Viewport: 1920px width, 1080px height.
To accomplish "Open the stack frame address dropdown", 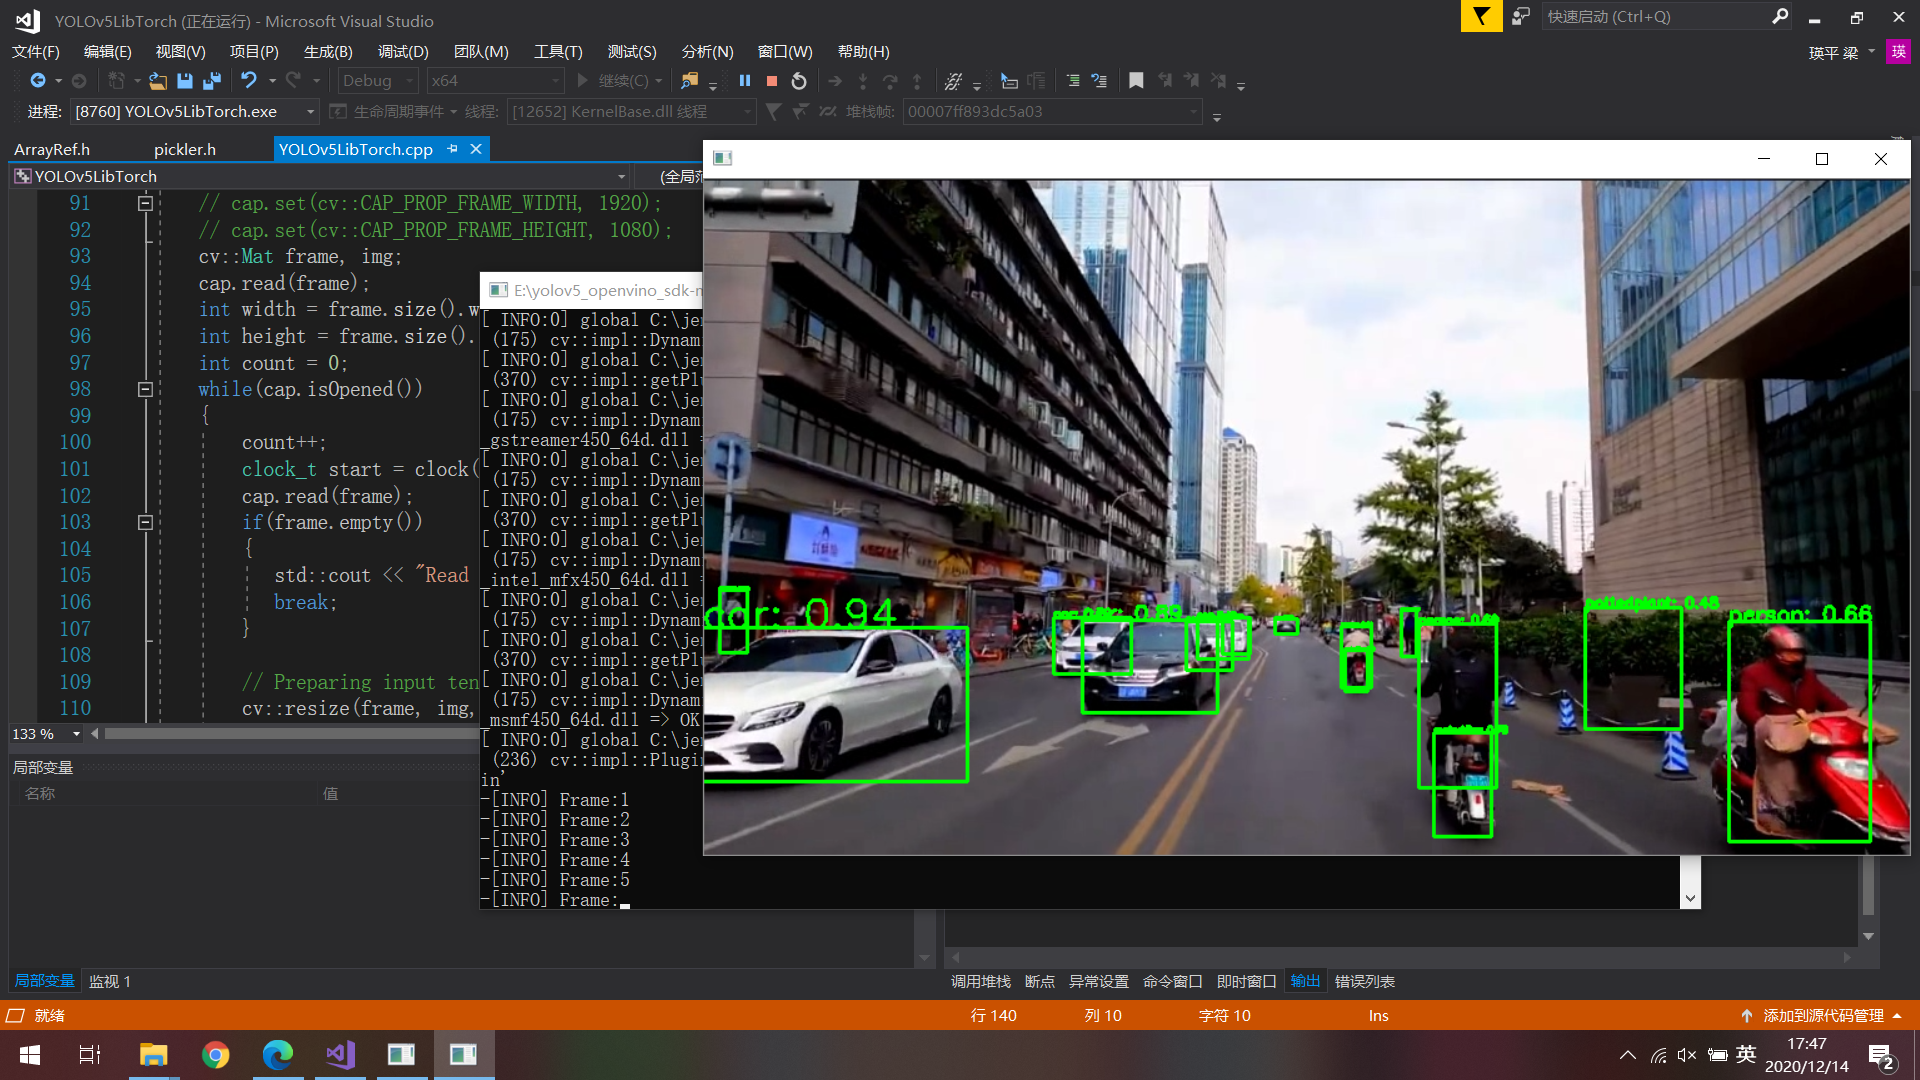I will tap(1051, 111).
